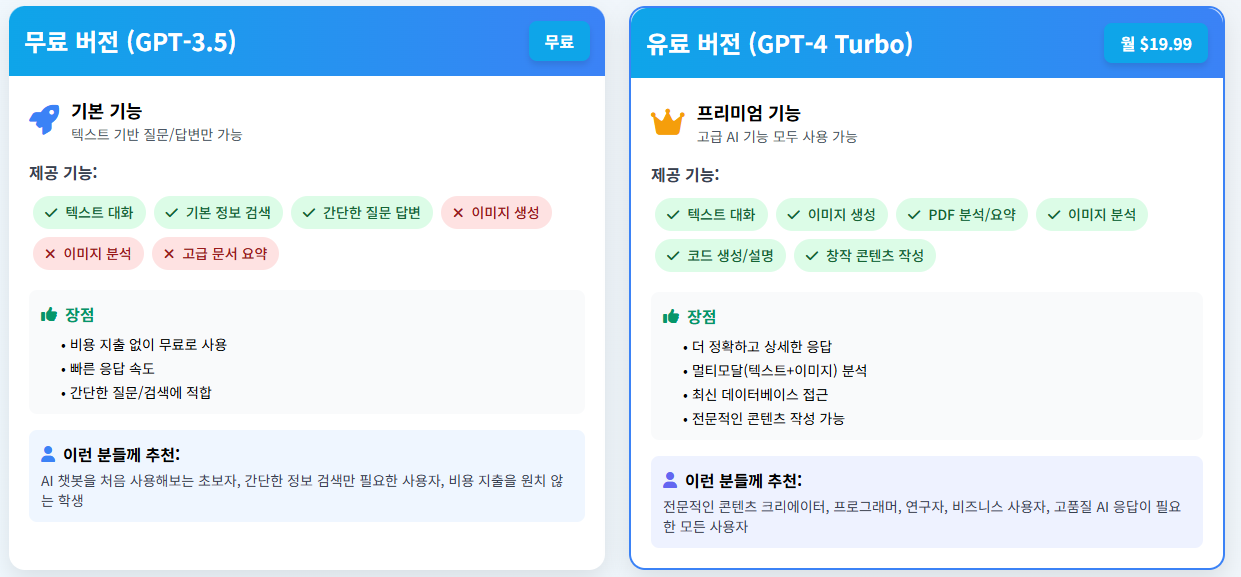Click the person icon in the free version 추천 box
Screen dimensions: 1241x577
click(48, 454)
